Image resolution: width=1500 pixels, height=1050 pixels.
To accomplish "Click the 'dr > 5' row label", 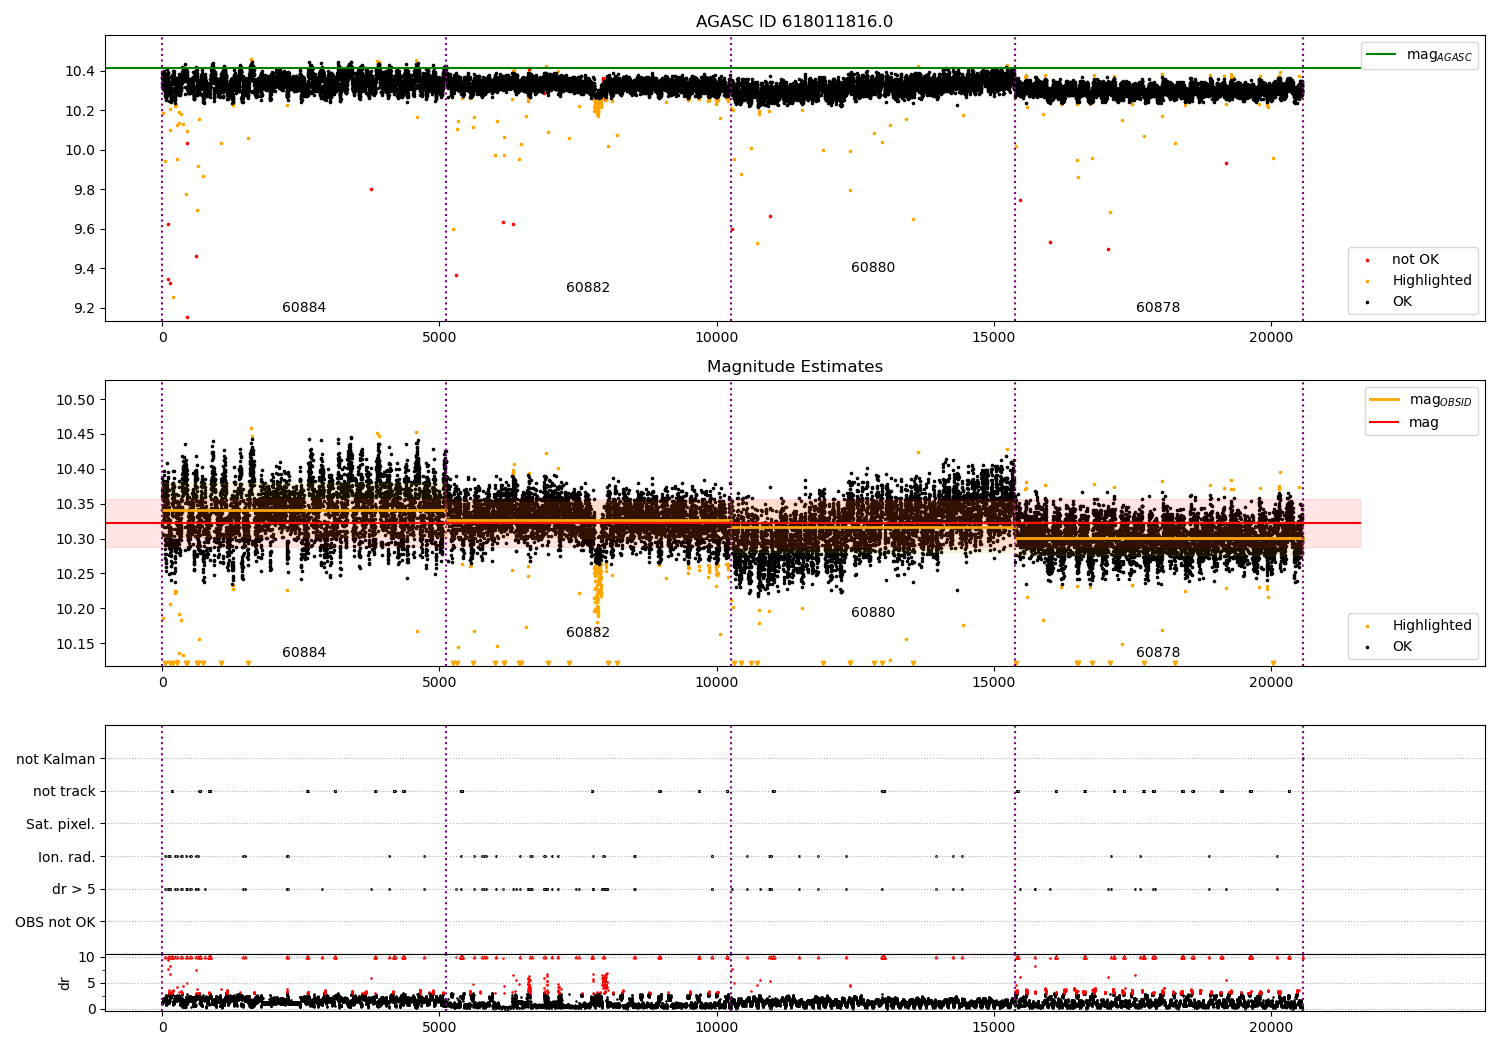I will [74, 890].
